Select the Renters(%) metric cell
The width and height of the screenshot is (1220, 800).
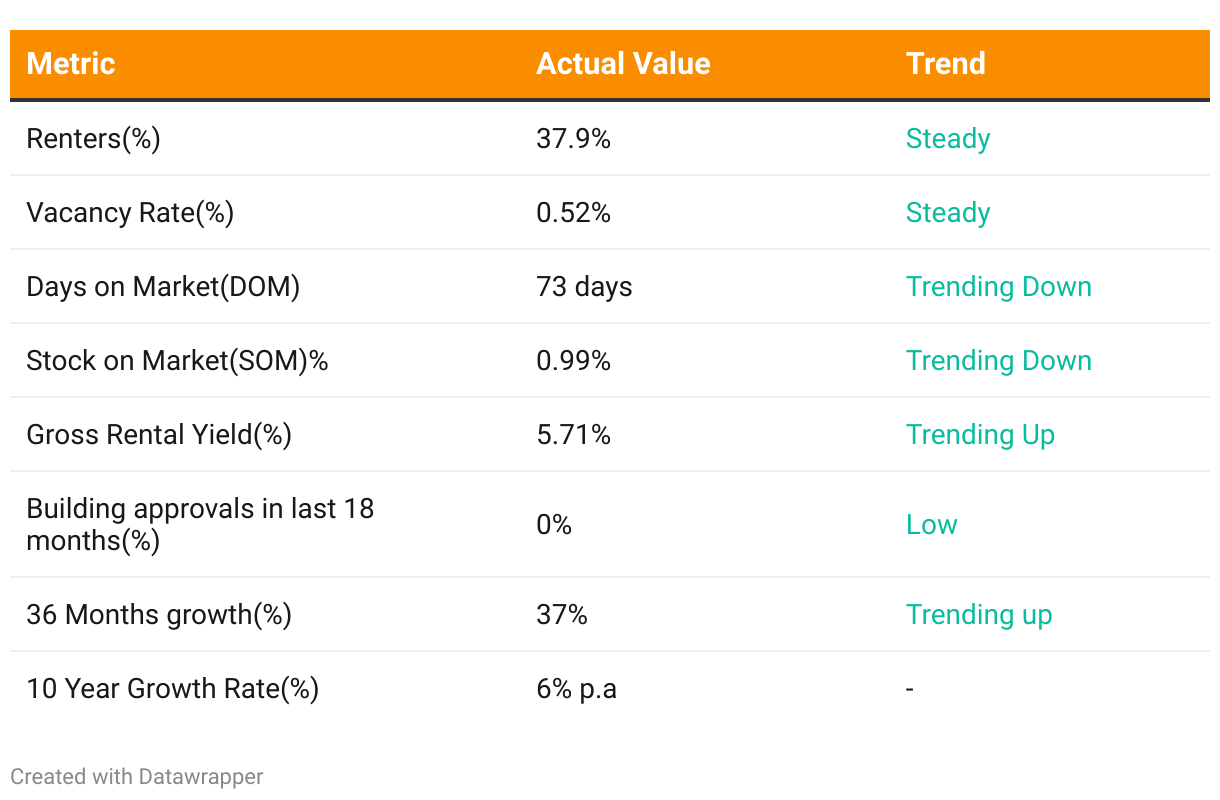(93, 139)
